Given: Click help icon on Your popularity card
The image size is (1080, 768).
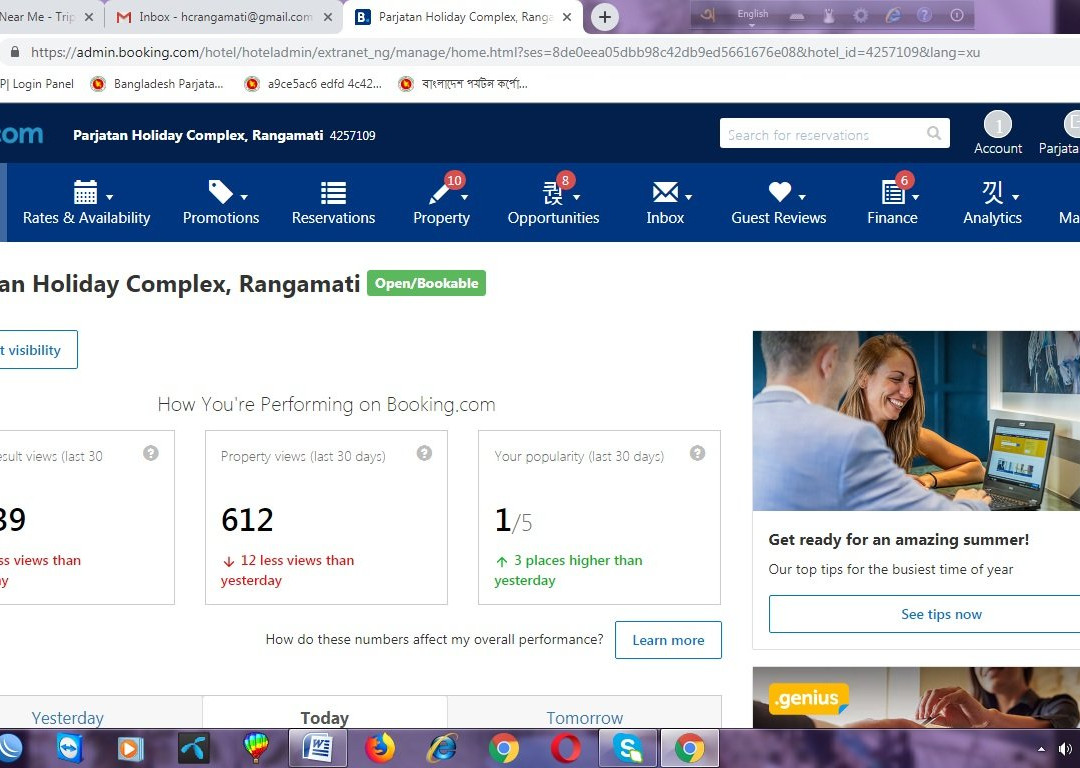Looking at the screenshot, I should [697, 453].
